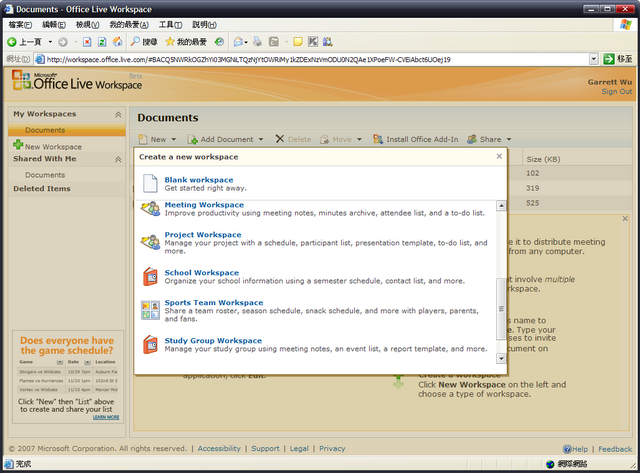The height and width of the screenshot is (473, 640).
Task: Click the Print toolbar icon
Action: [258, 42]
